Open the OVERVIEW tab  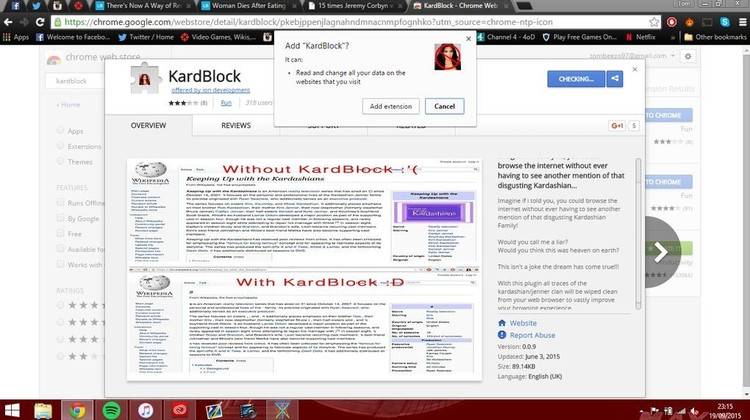148,125
